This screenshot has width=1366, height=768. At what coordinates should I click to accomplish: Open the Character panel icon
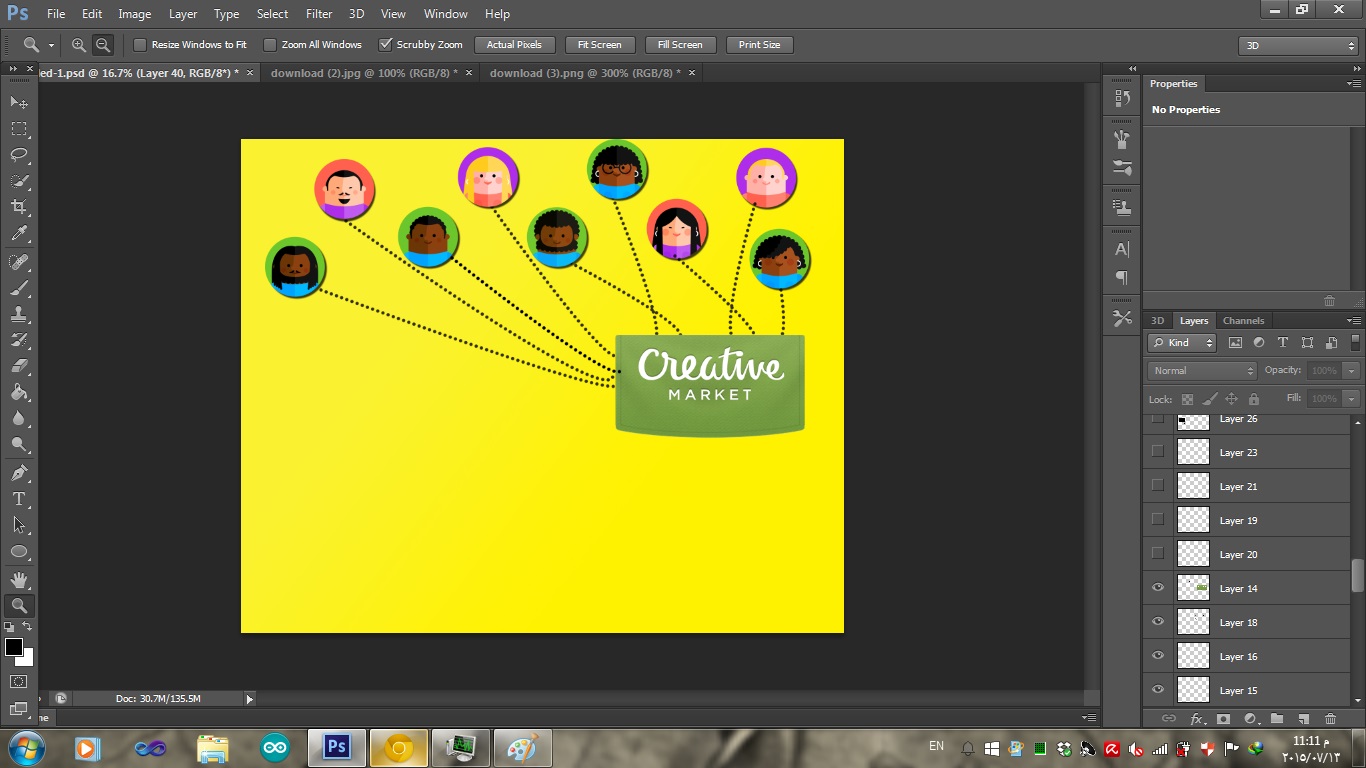coord(1122,249)
